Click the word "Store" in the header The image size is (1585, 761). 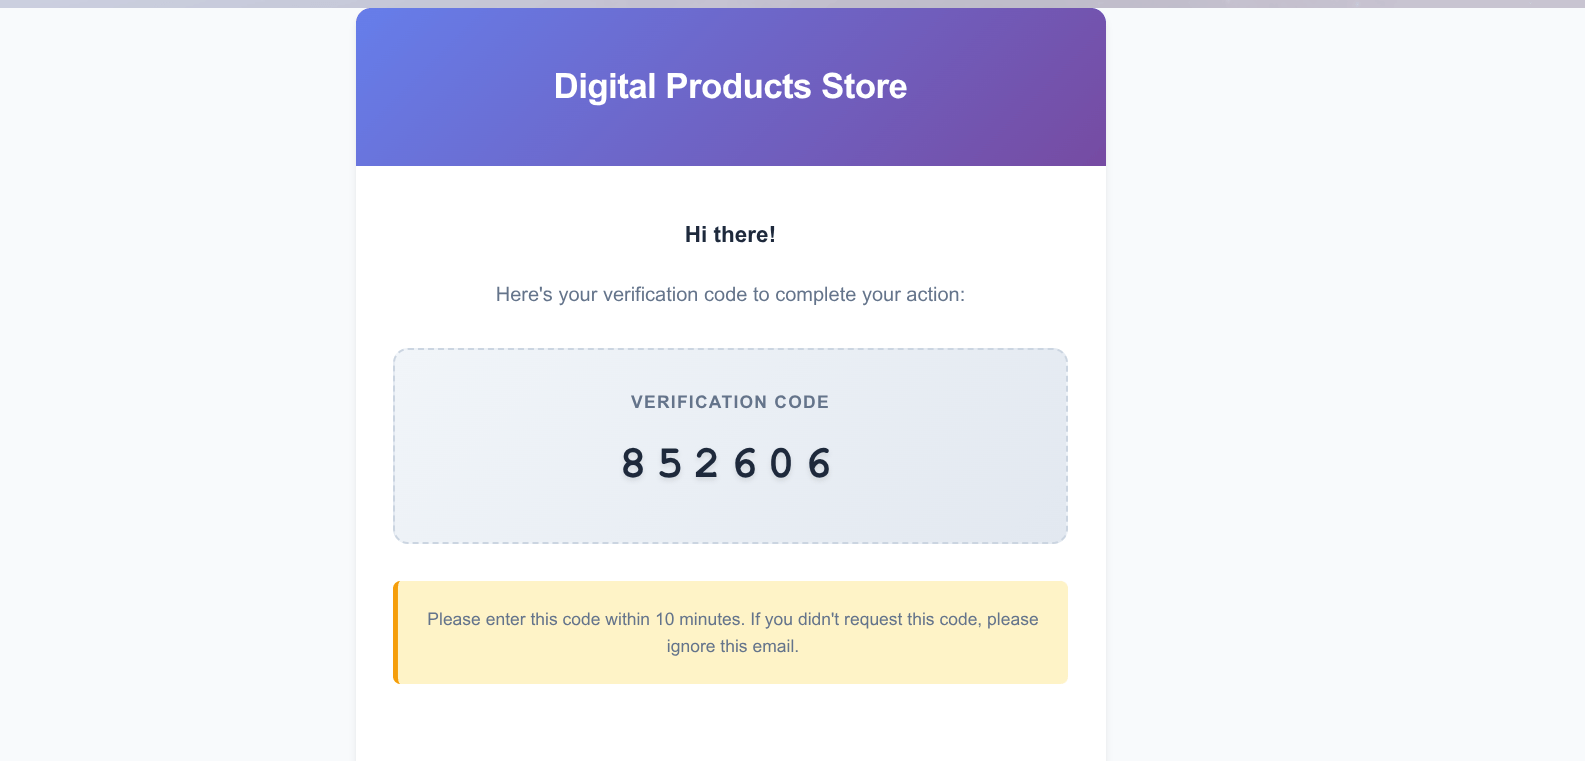[x=864, y=87]
